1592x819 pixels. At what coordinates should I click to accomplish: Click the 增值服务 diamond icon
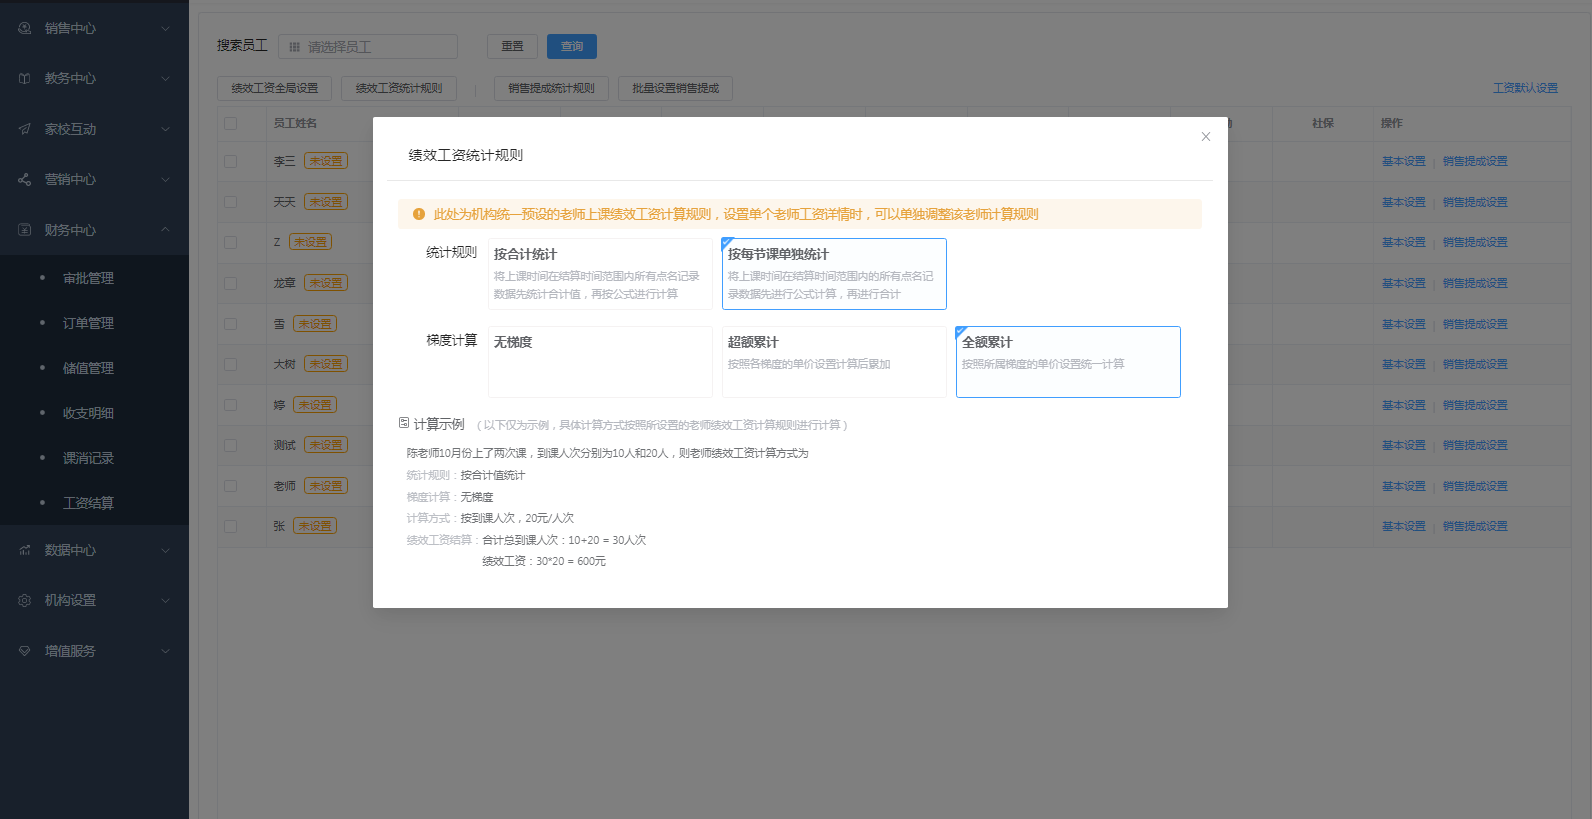click(x=25, y=651)
